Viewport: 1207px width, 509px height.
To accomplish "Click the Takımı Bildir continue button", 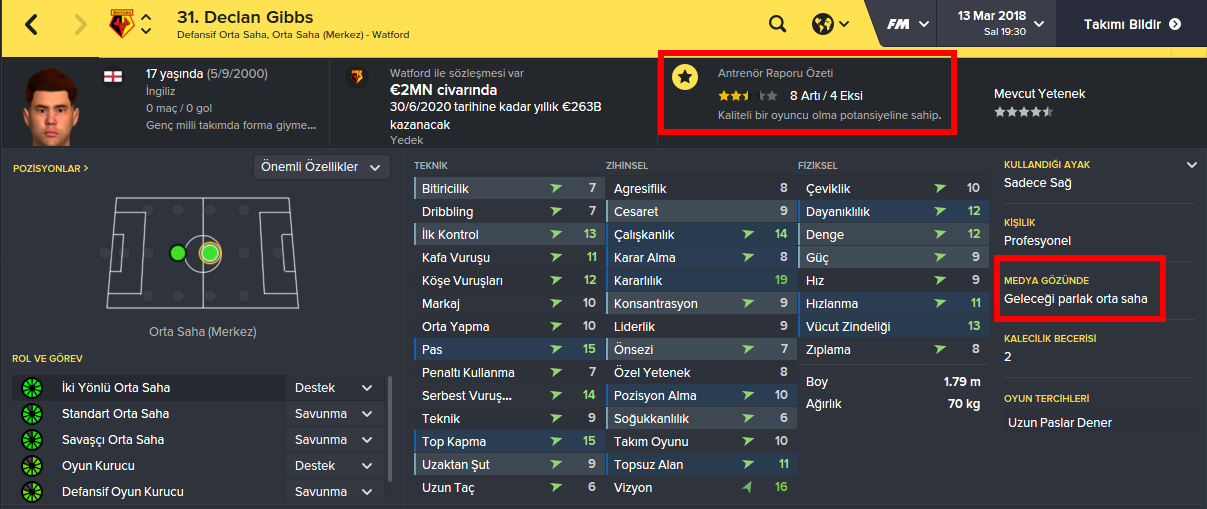I will (1132, 24).
